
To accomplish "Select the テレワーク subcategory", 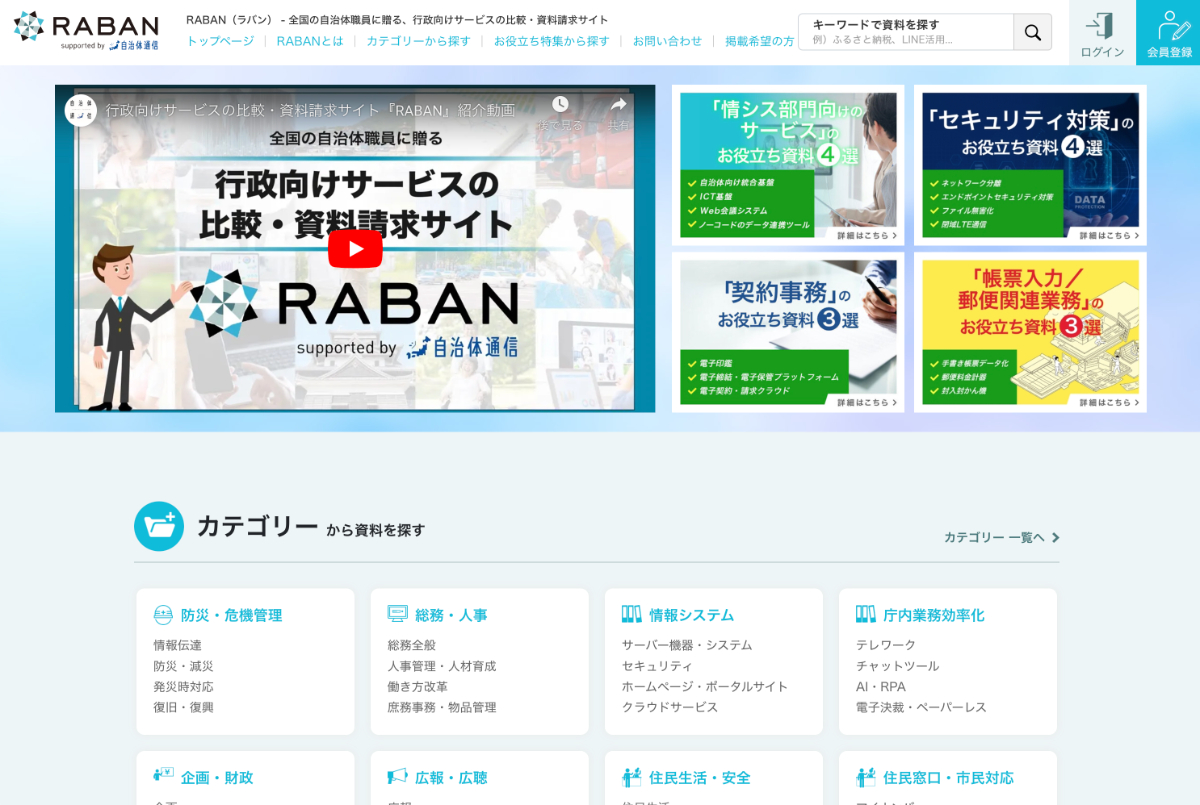I will coord(885,645).
